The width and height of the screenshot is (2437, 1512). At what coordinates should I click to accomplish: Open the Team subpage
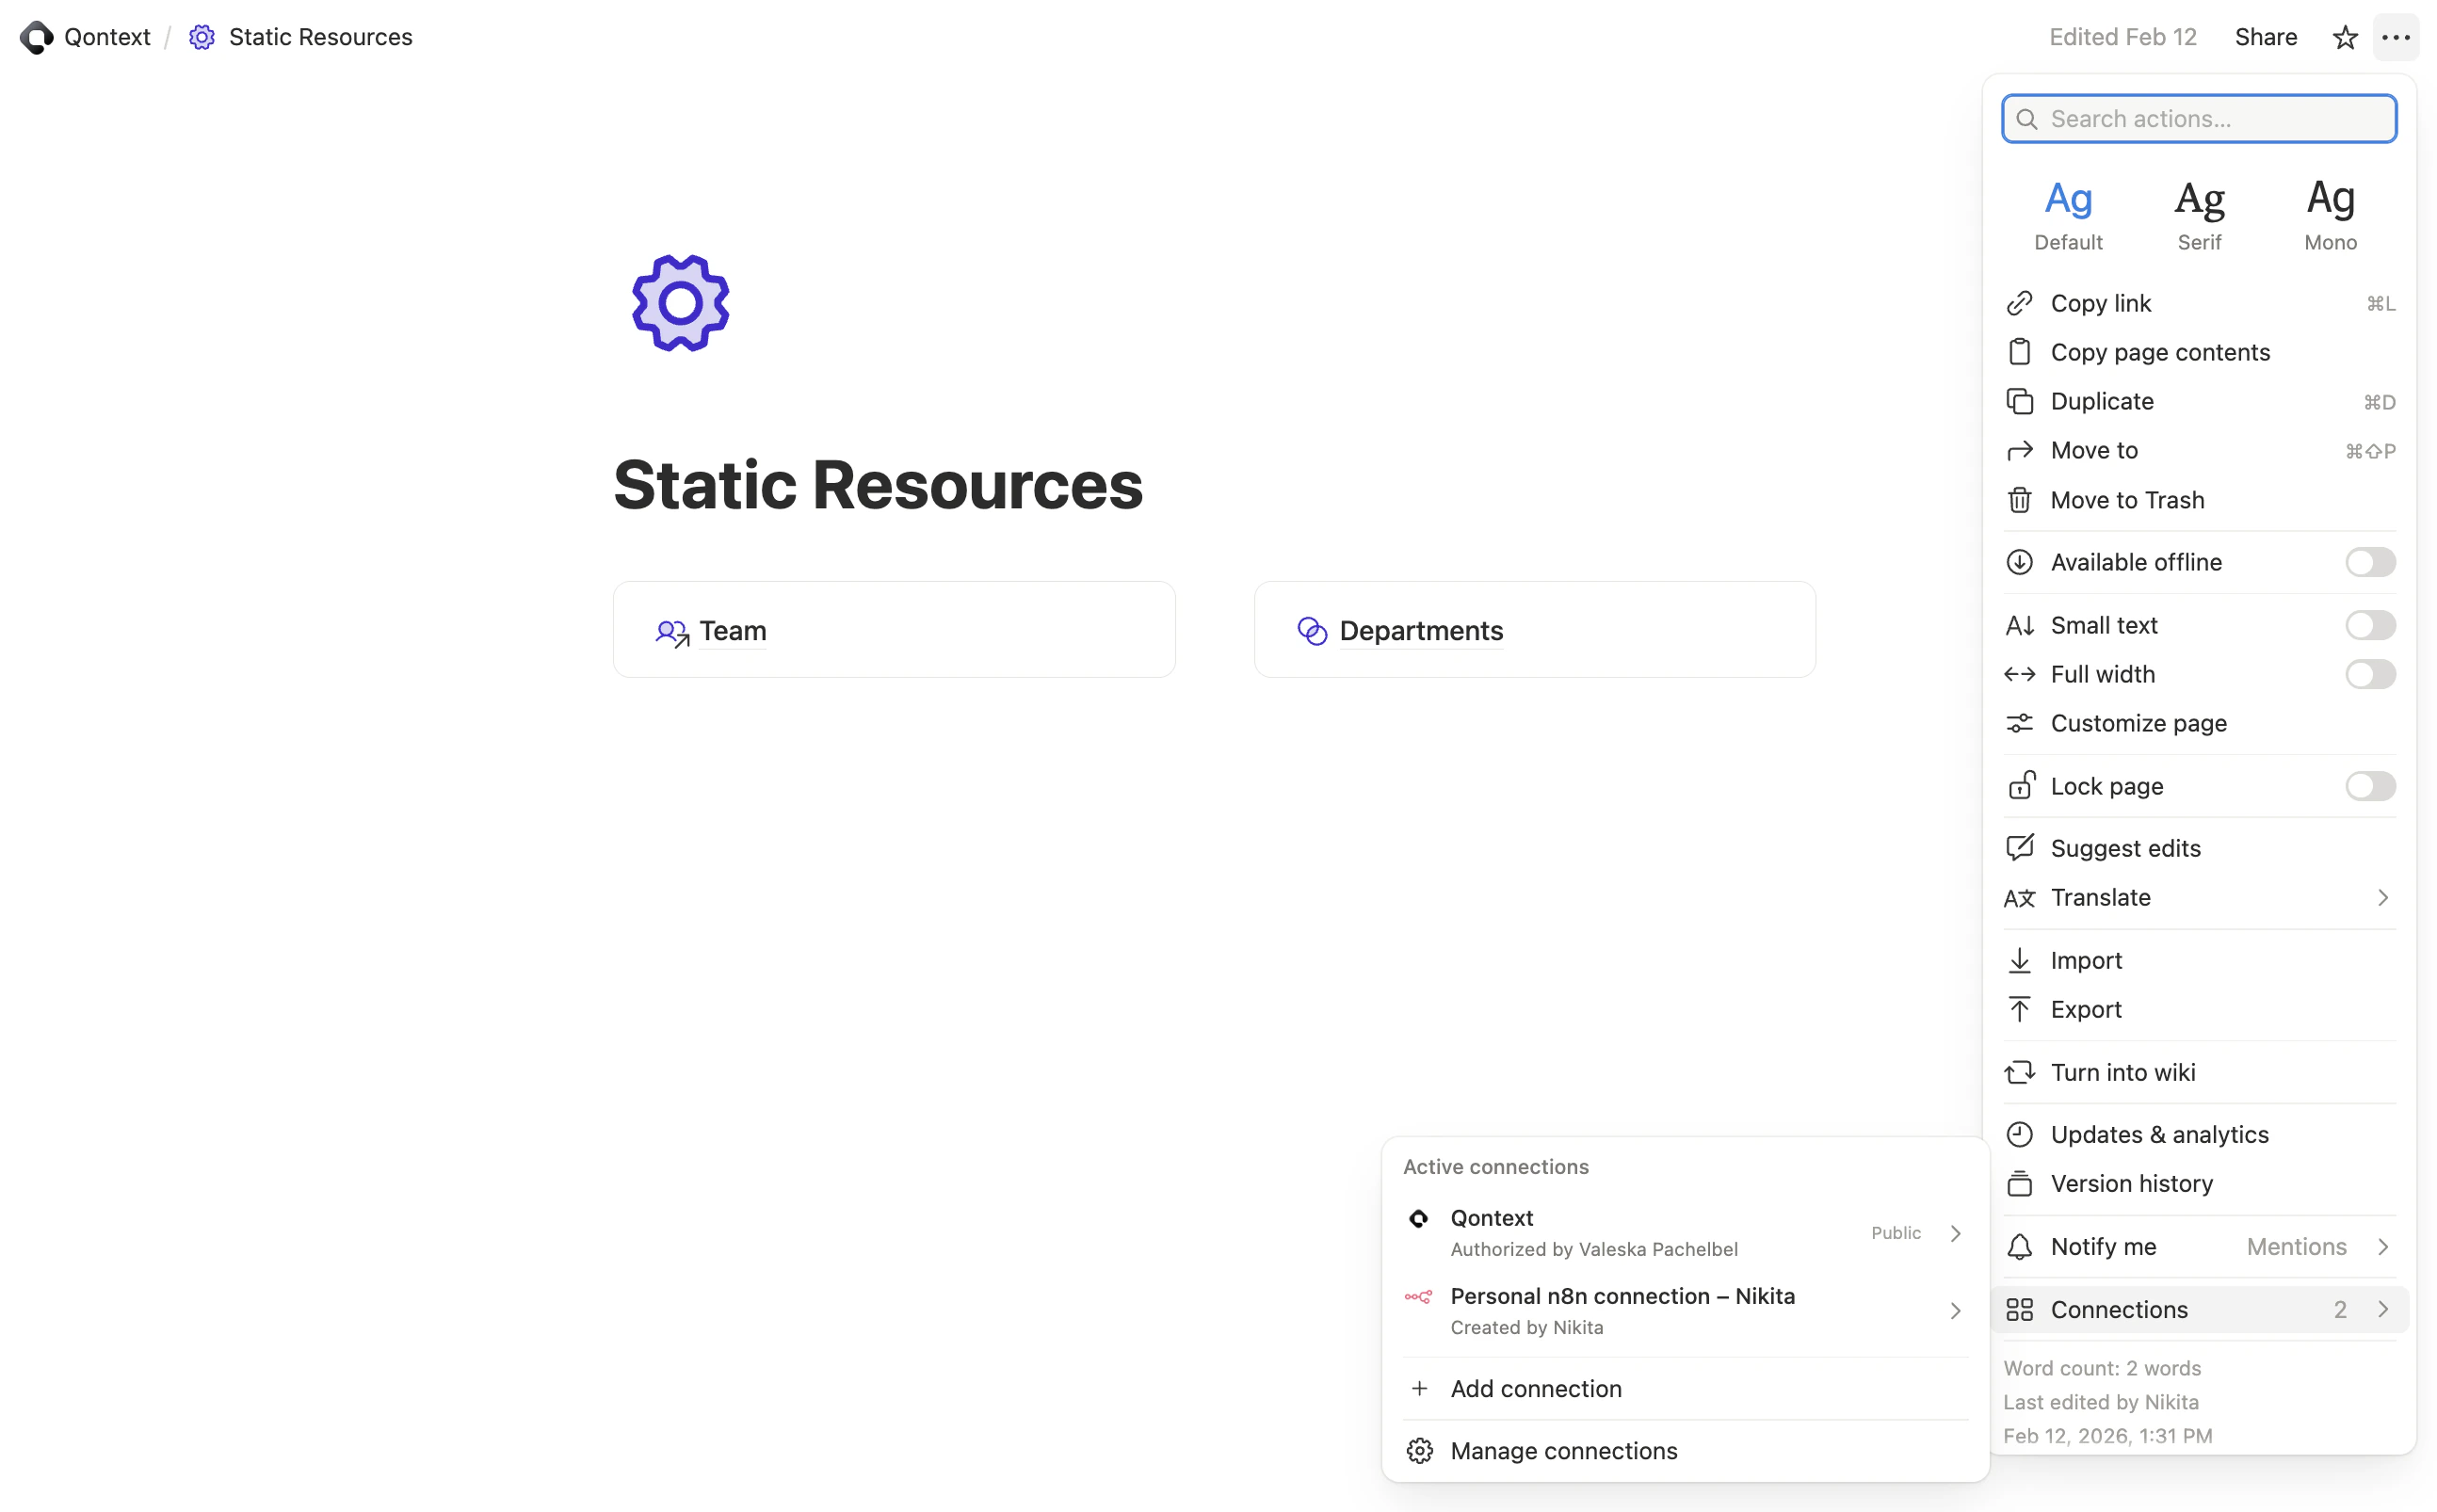[x=732, y=630]
